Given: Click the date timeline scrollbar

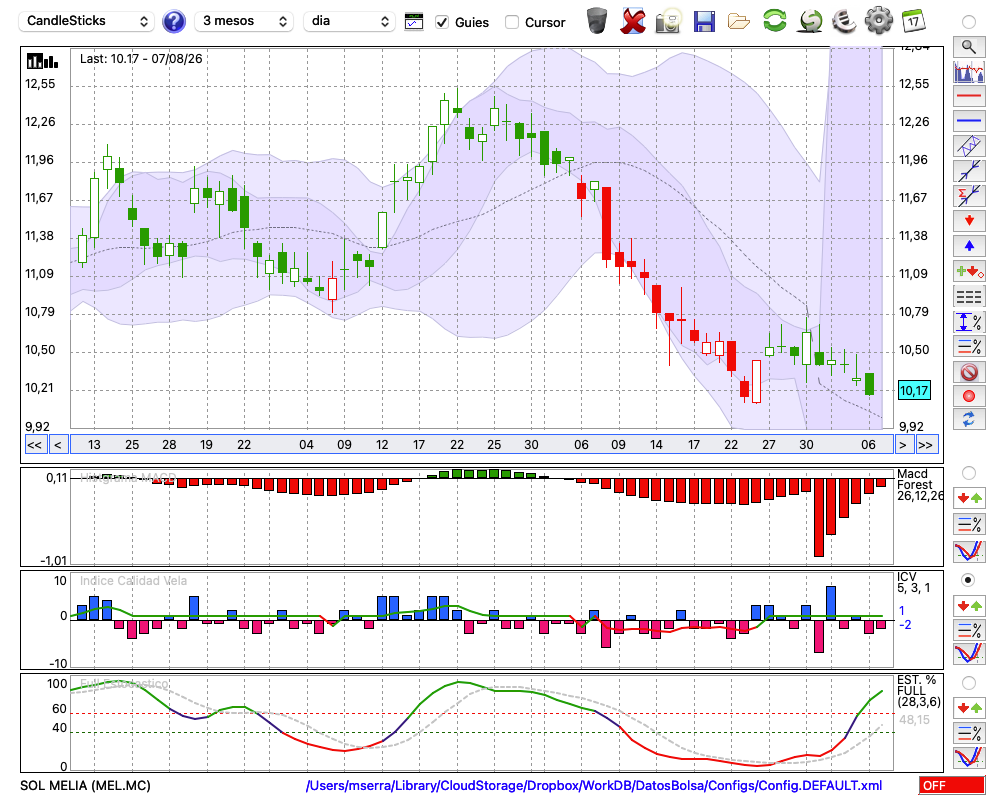Looking at the screenshot, I should pyautogui.click(x=482, y=445).
